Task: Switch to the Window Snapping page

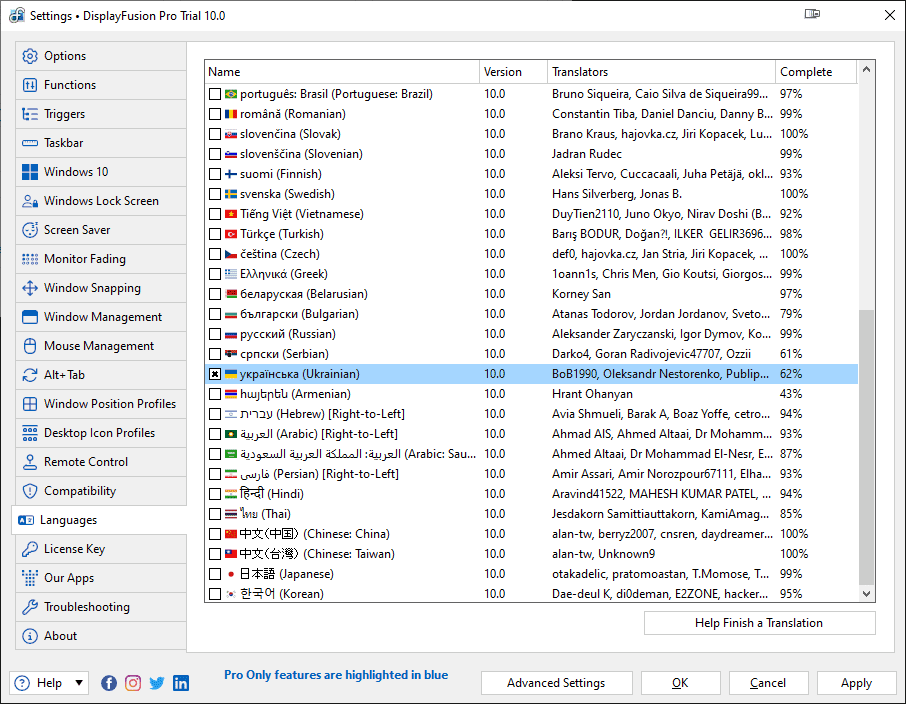Action: [x=101, y=288]
